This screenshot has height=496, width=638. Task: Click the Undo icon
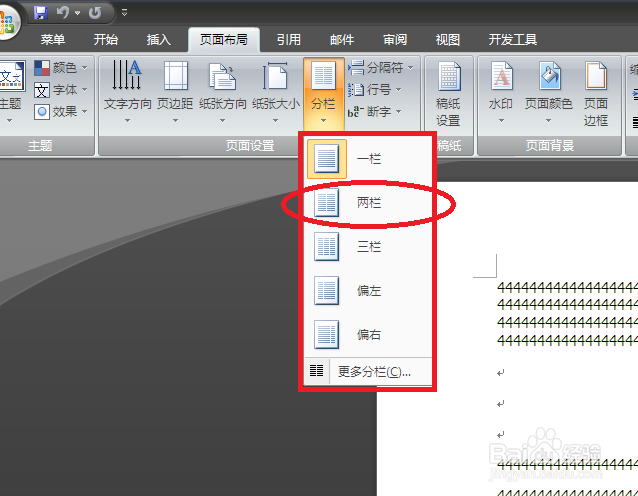tap(63, 13)
